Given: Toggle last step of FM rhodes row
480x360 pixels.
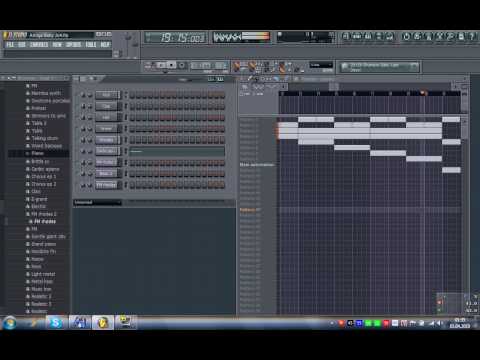Looking at the screenshot, I should [x=222, y=185].
